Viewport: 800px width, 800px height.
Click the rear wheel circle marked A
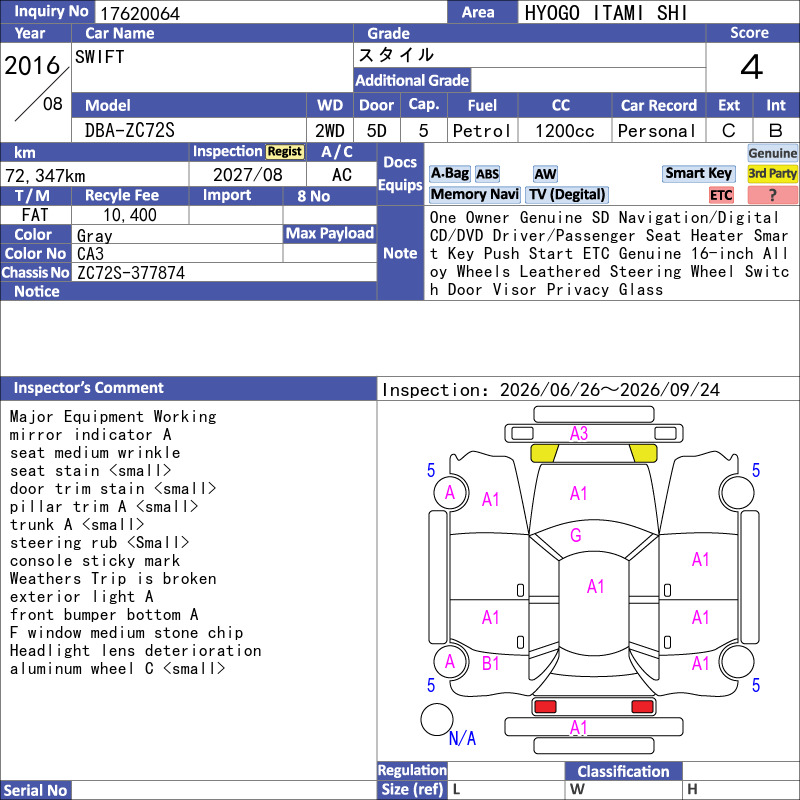point(451,662)
